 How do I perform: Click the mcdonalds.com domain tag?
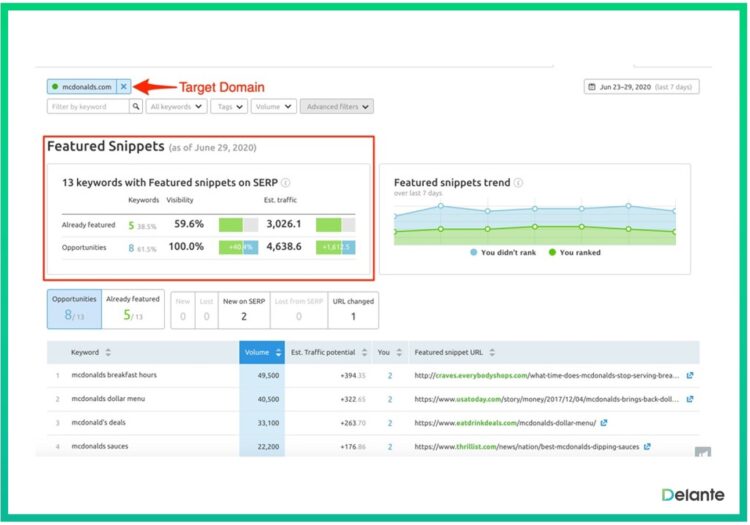point(82,87)
